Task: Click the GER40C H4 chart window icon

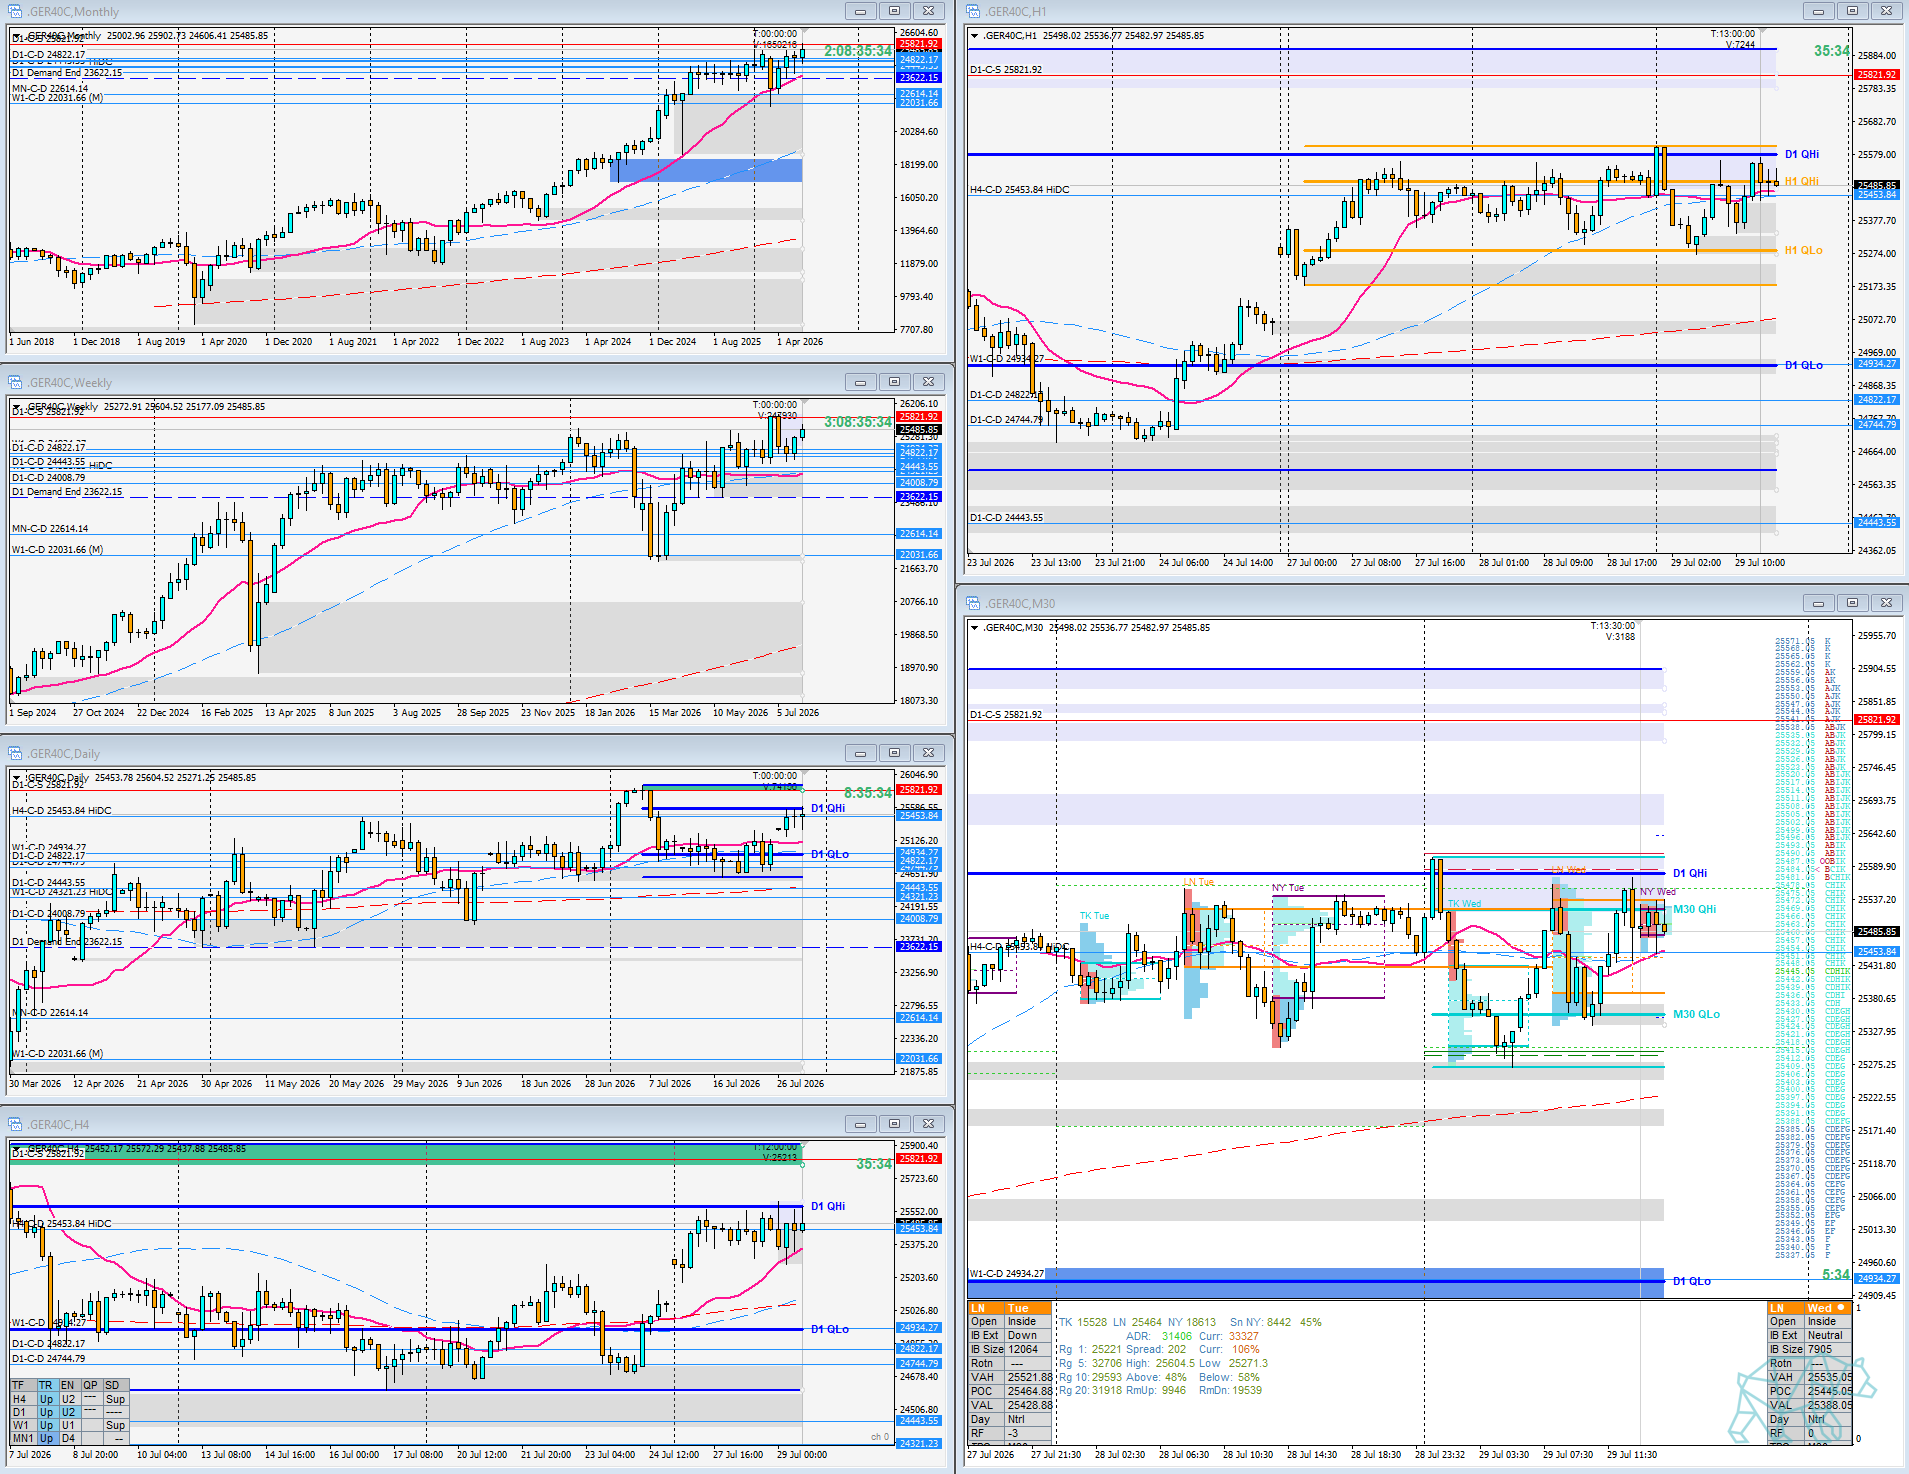Action: click(15, 1124)
